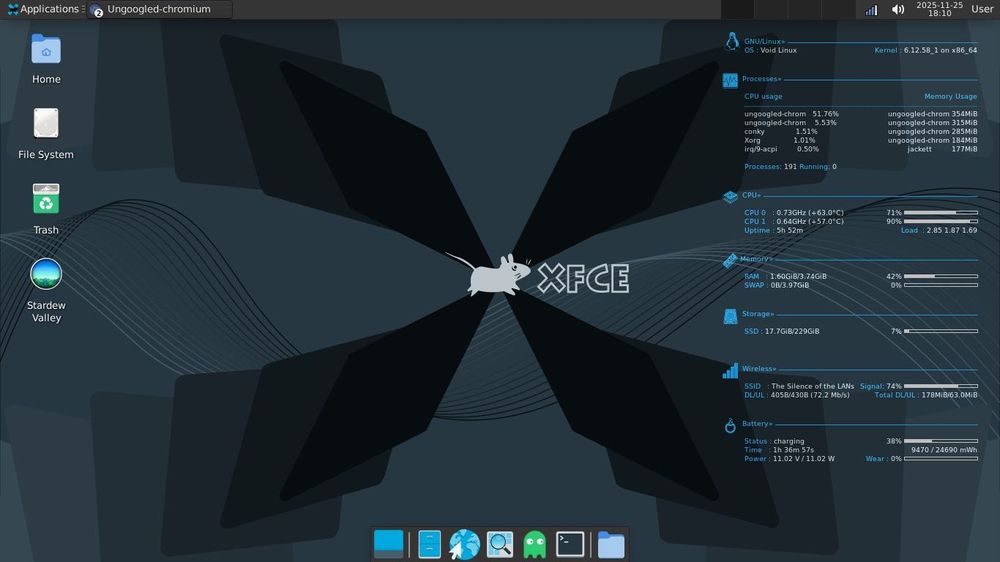The width and height of the screenshot is (1000, 562).
Task: Click the Storage drive section icon
Action: coord(730,316)
